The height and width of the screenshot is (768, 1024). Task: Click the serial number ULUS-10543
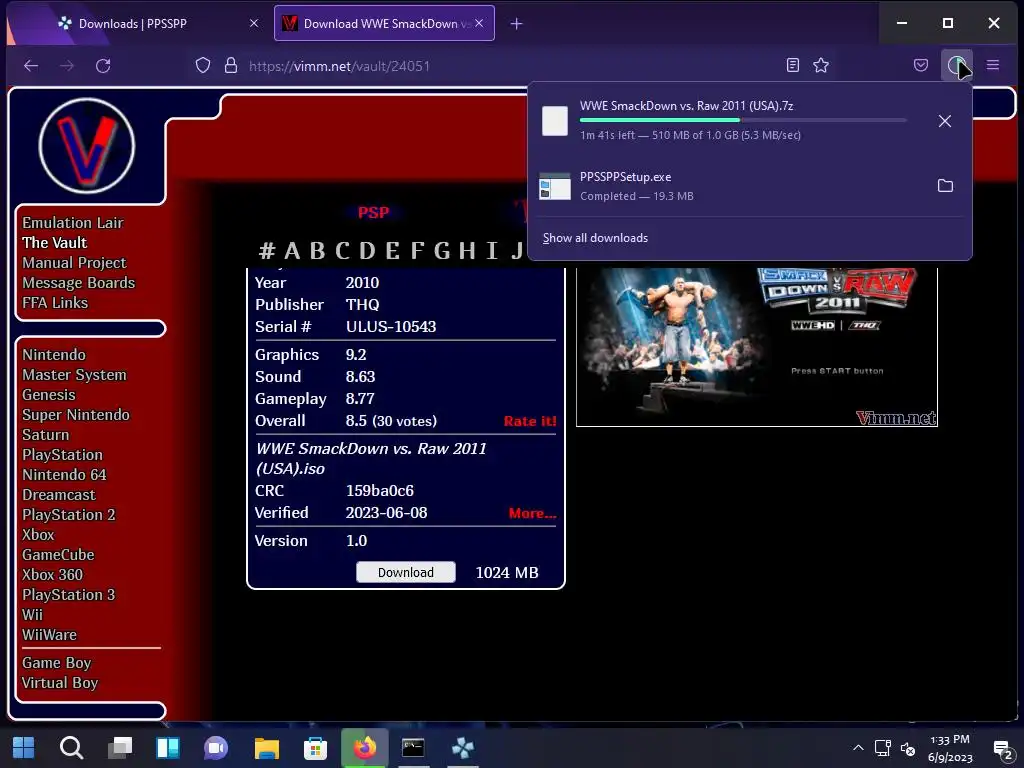(391, 327)
